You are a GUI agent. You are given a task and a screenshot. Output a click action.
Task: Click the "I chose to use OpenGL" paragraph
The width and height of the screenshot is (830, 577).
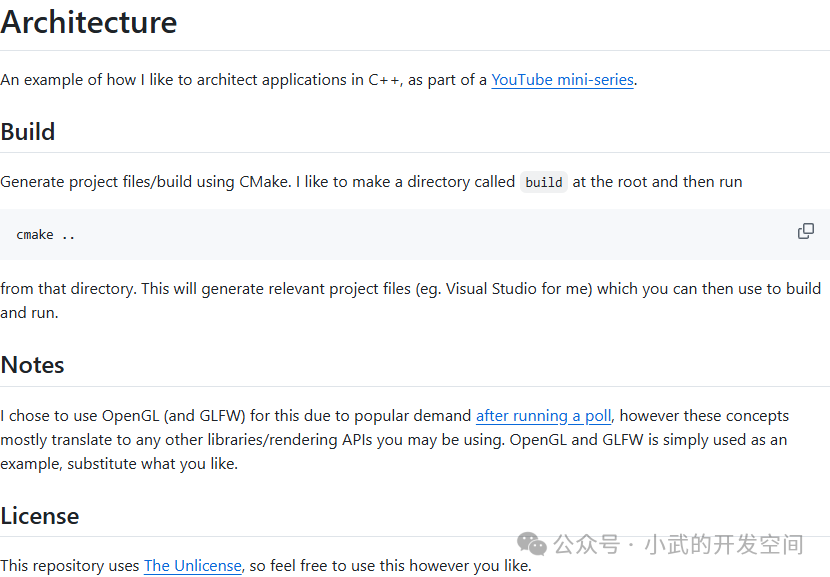394,440
